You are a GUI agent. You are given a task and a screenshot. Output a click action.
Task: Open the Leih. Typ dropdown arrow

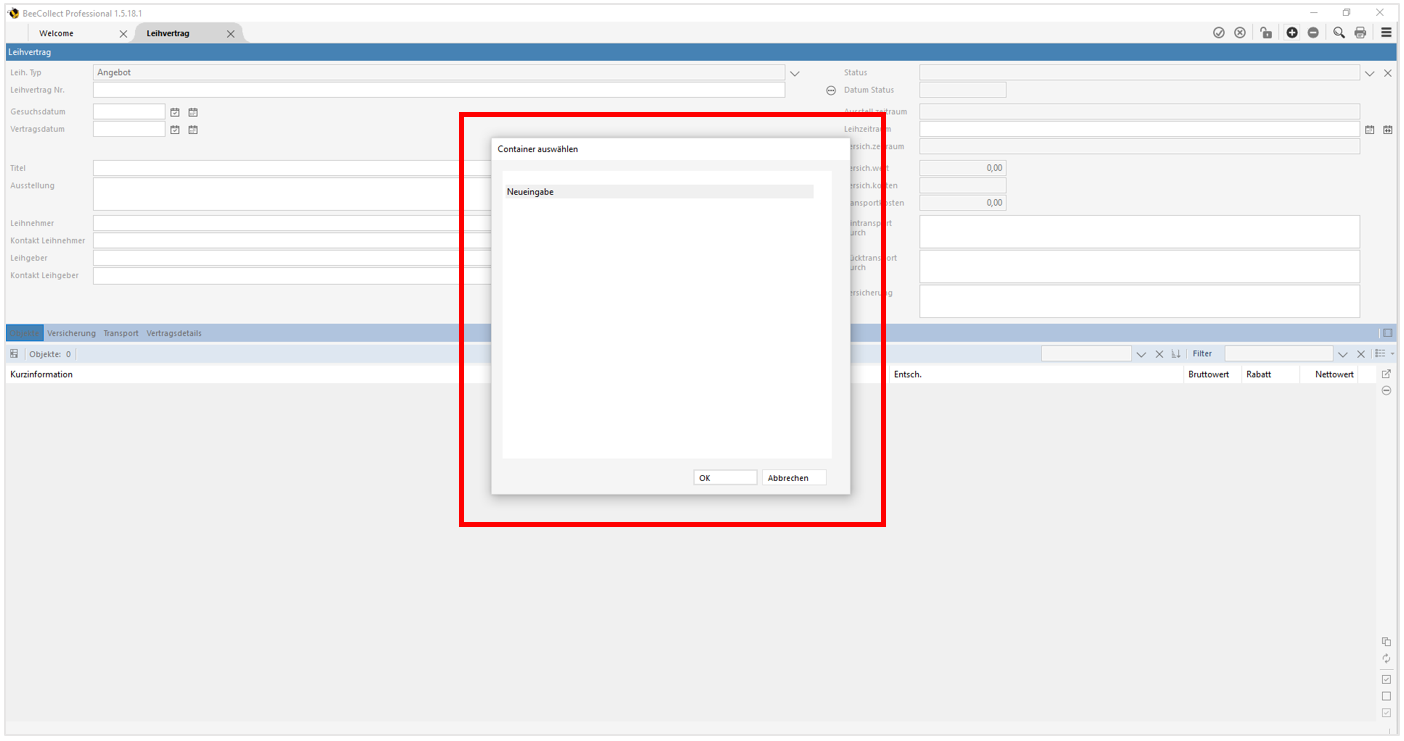(x=794, y=72)
